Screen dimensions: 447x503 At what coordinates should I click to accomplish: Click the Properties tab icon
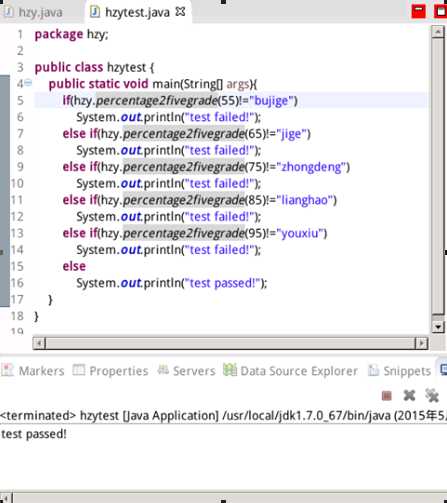point(79,370)
